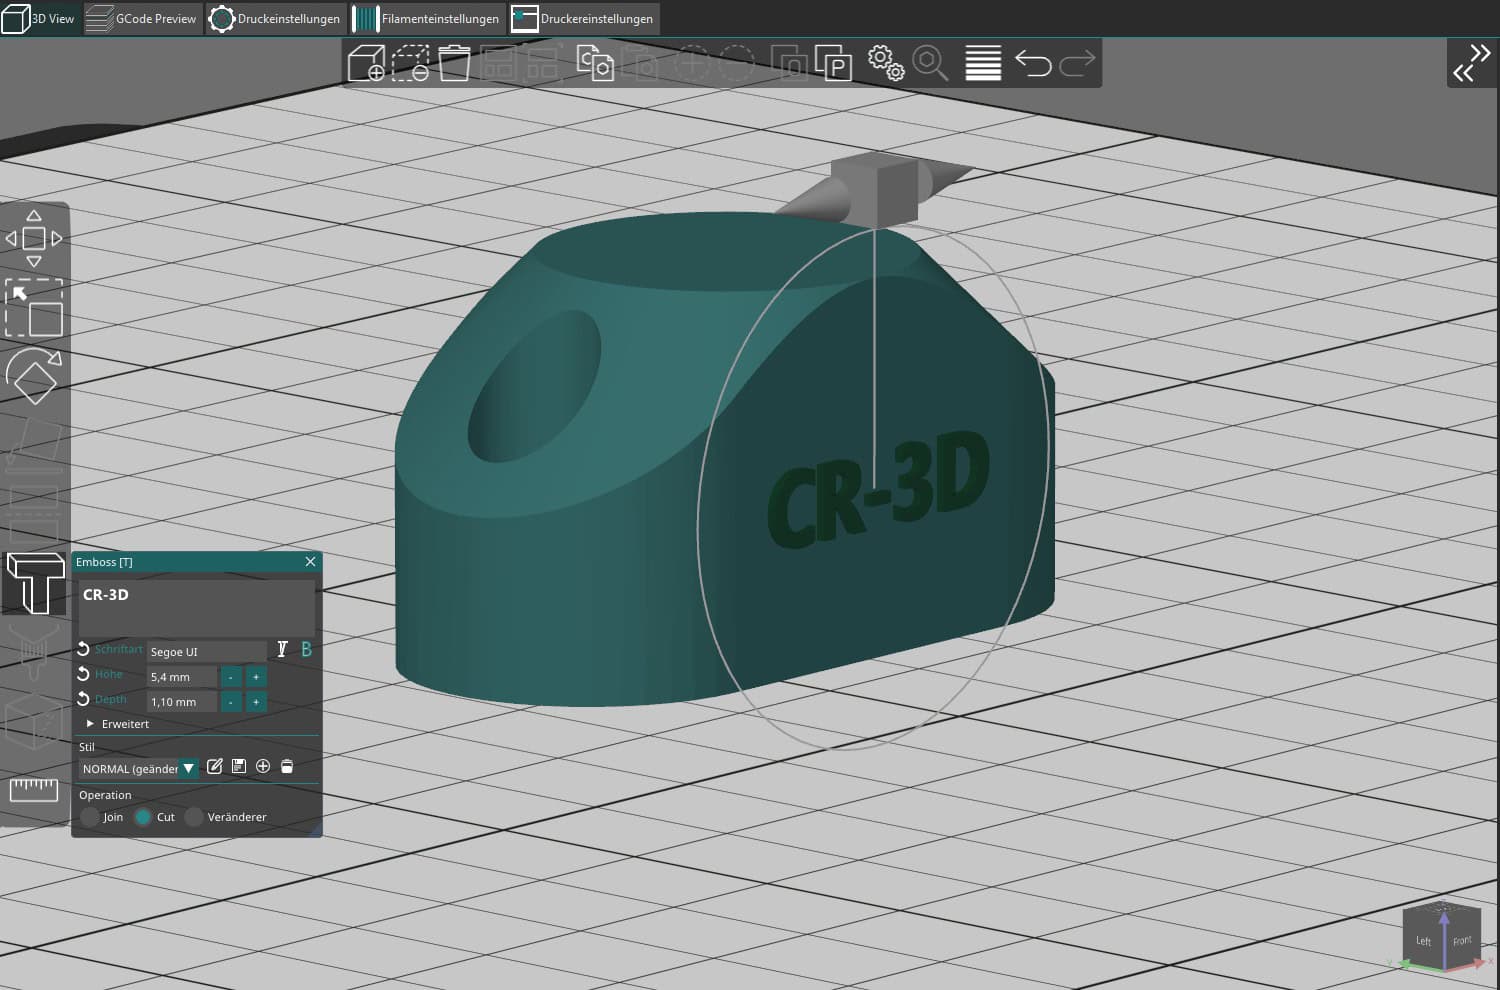1500x990 pixels.
Task: Click the settings gears icon in toolbar
Action: tap(886, 63)
